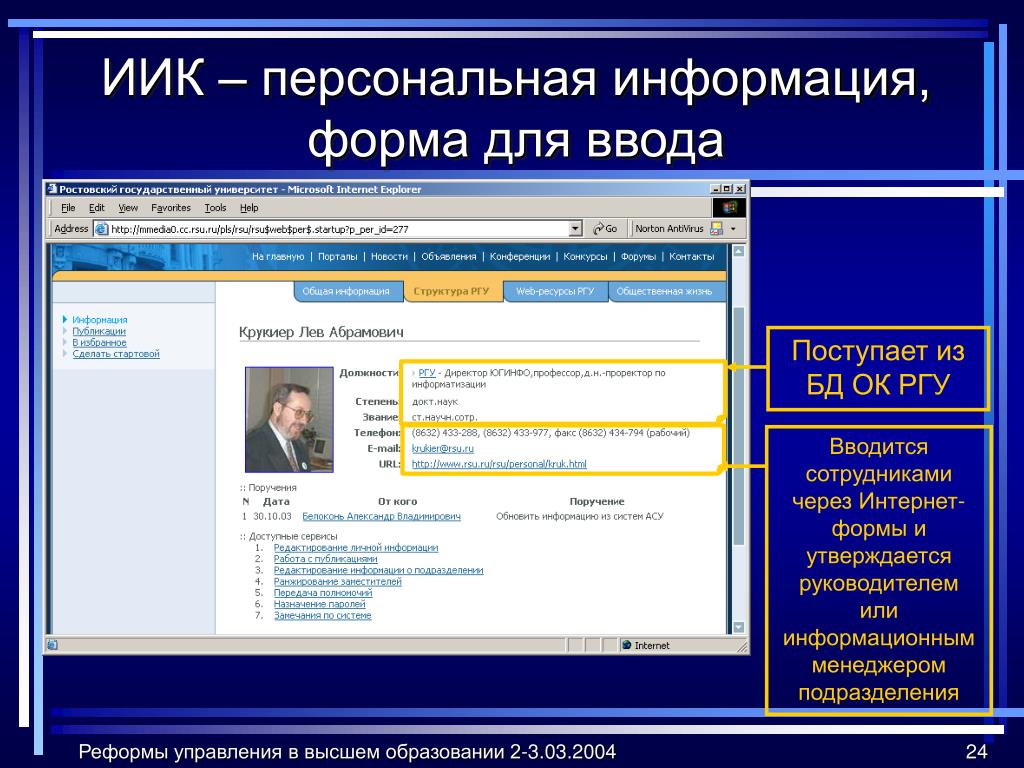Click the Norton AntiVirus toolbar icon
1024x768 pixels.
(716, 229)
